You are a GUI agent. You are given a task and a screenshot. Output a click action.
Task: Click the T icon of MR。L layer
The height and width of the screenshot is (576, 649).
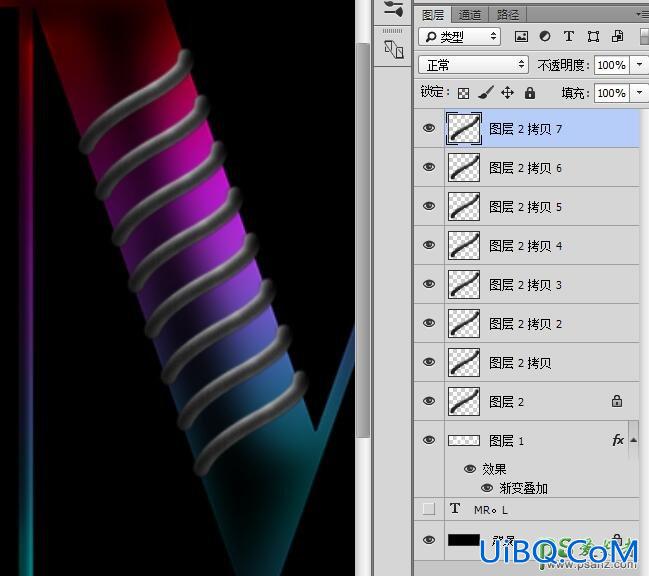pyautogui.click(x=455, y=508)
